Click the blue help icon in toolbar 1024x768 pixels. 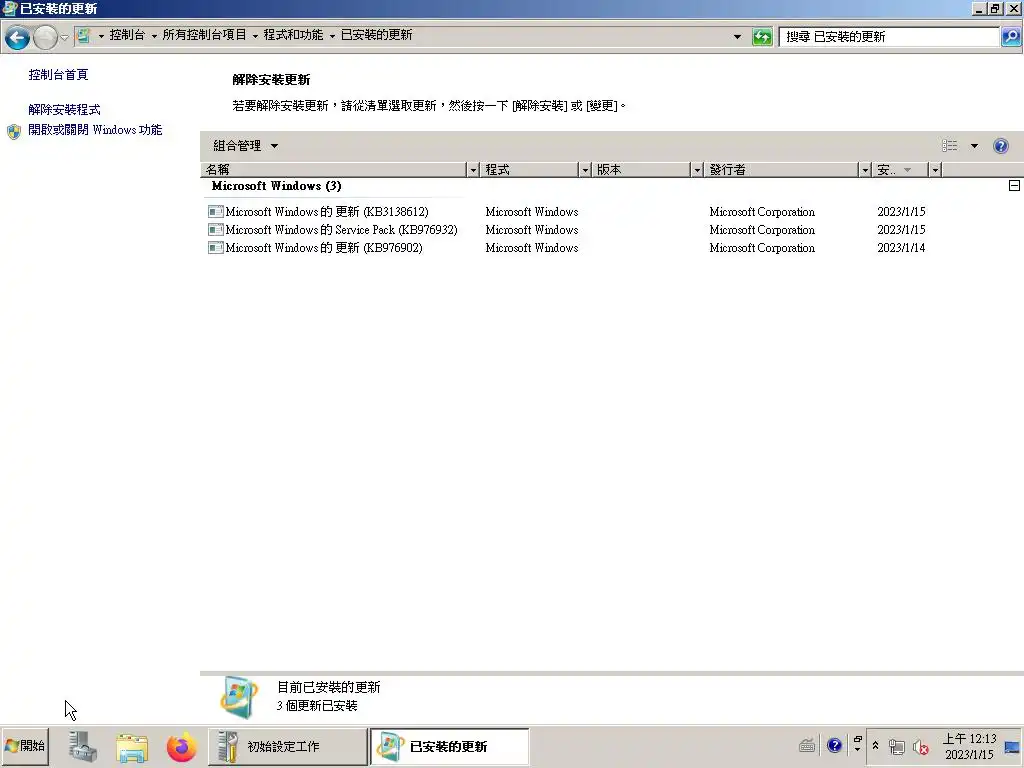pyautogui.click(x=1000, y=146)
